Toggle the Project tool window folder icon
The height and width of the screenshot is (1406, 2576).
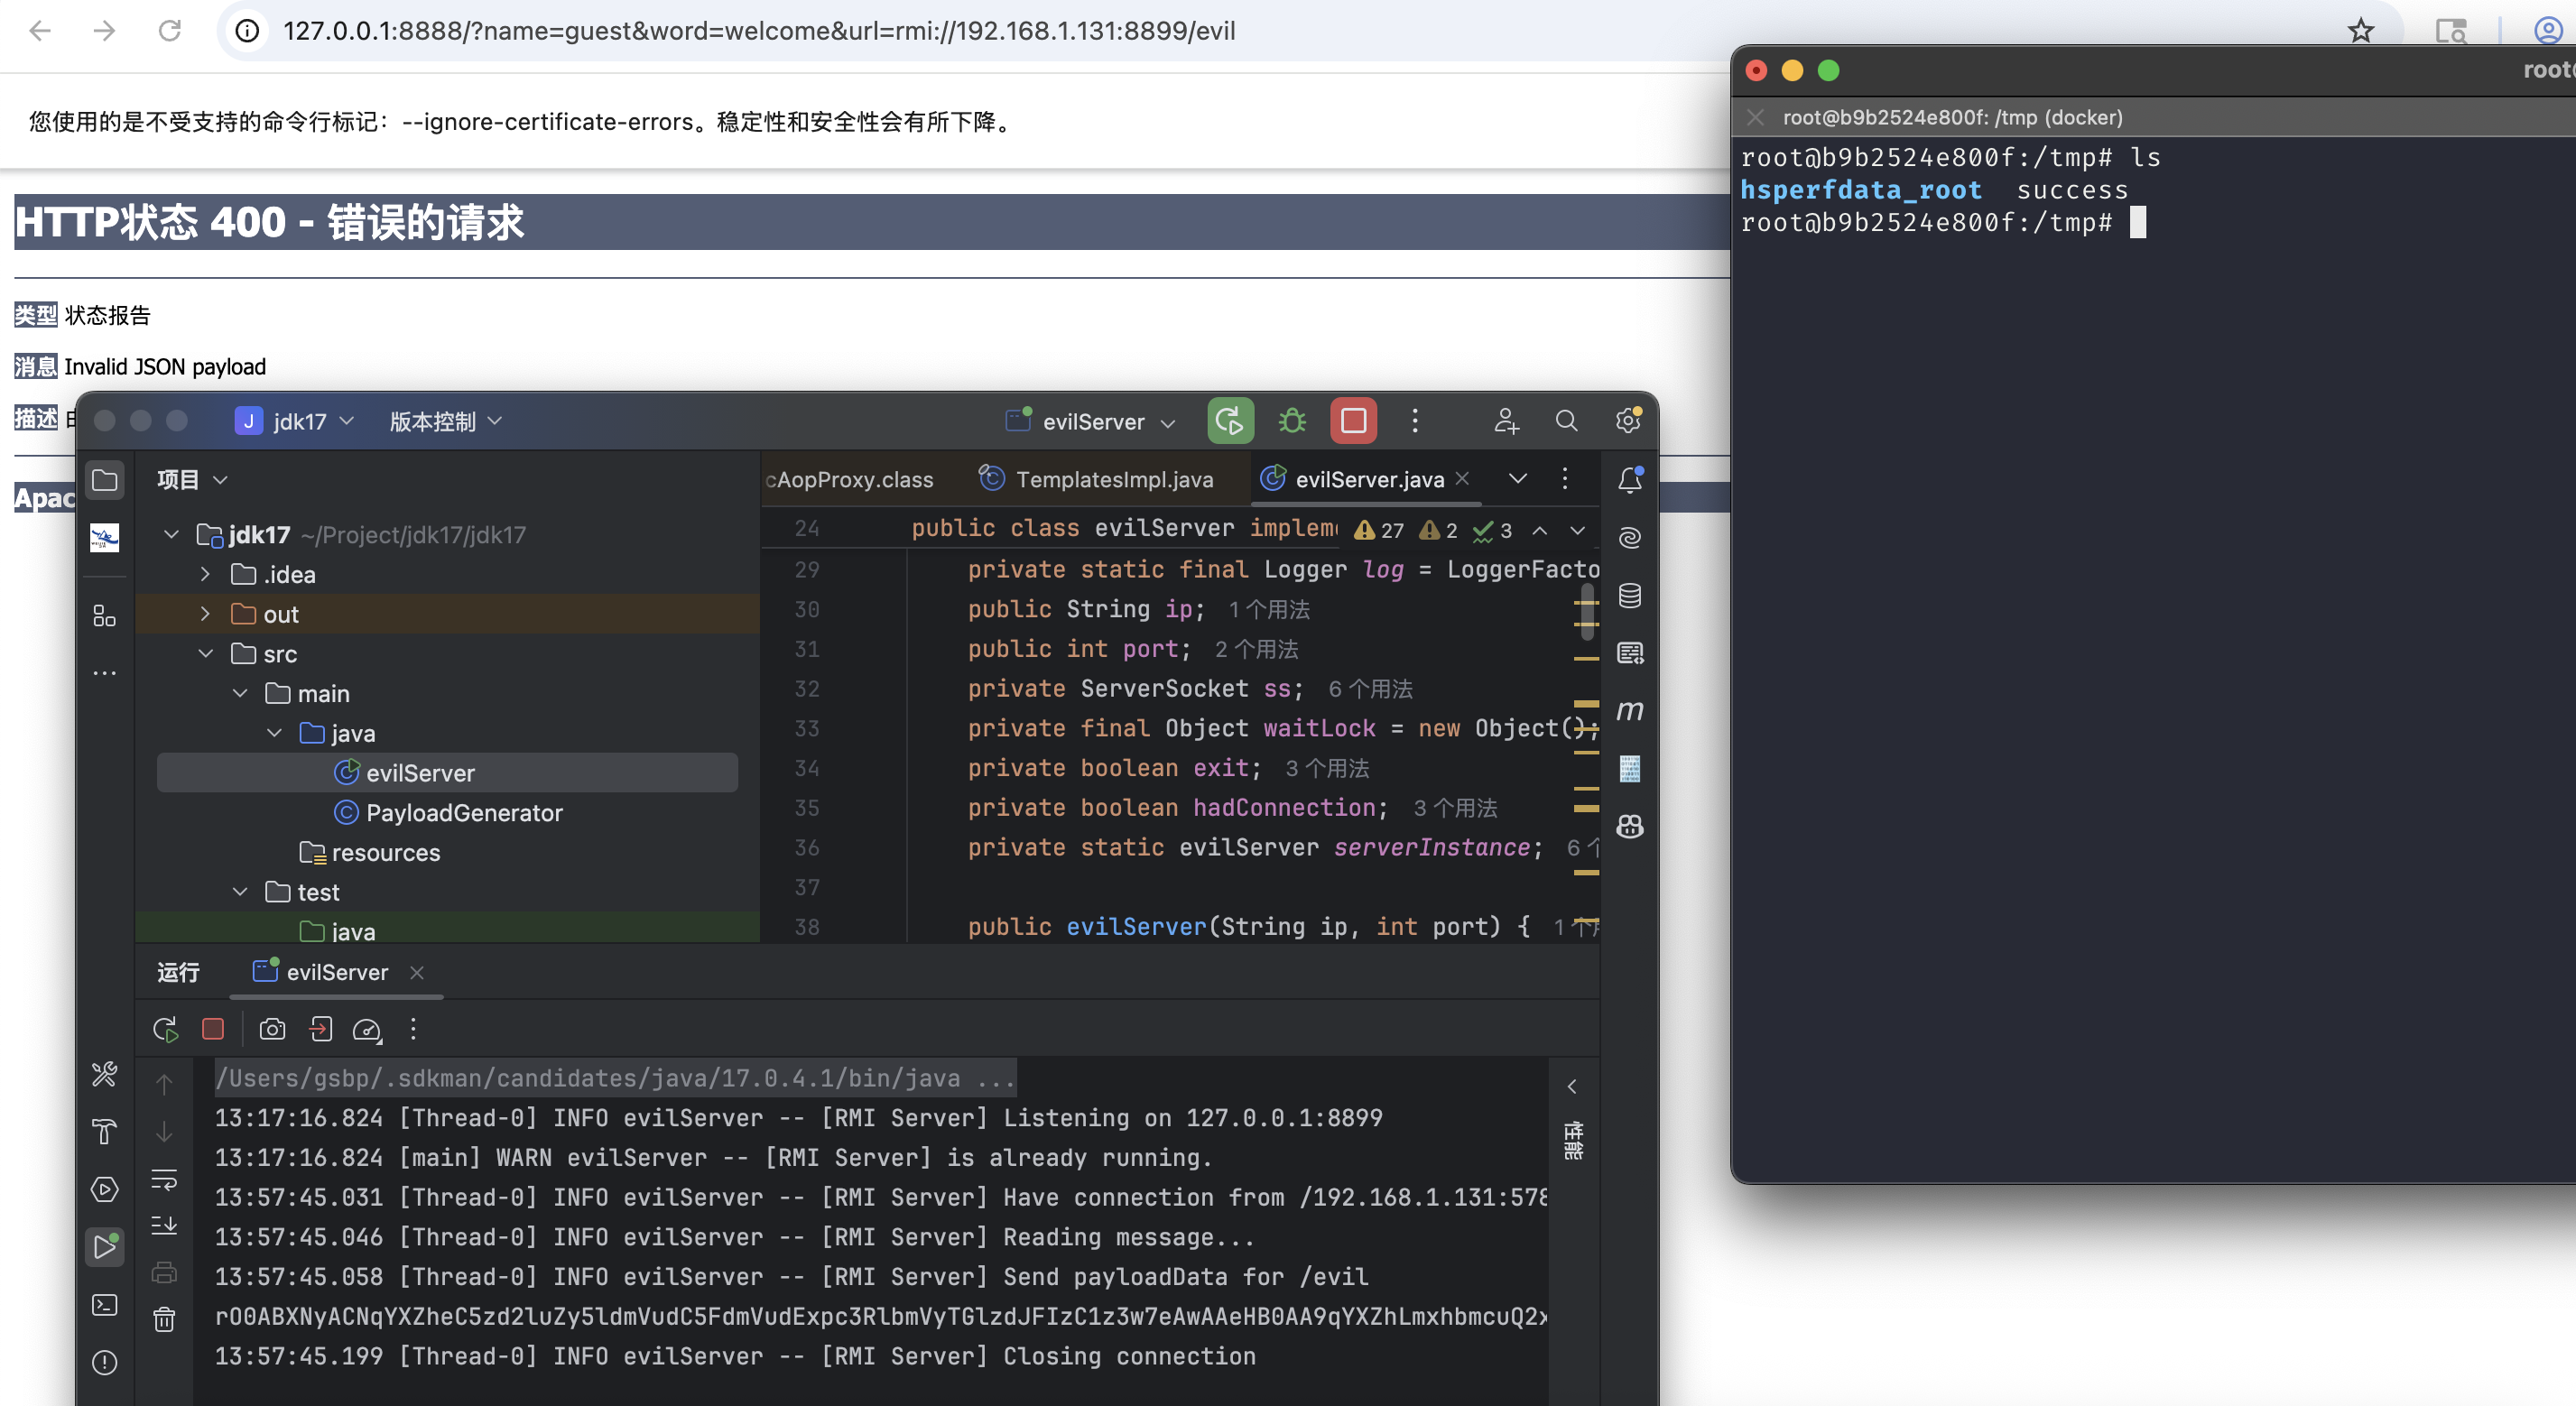pos(104,480)
